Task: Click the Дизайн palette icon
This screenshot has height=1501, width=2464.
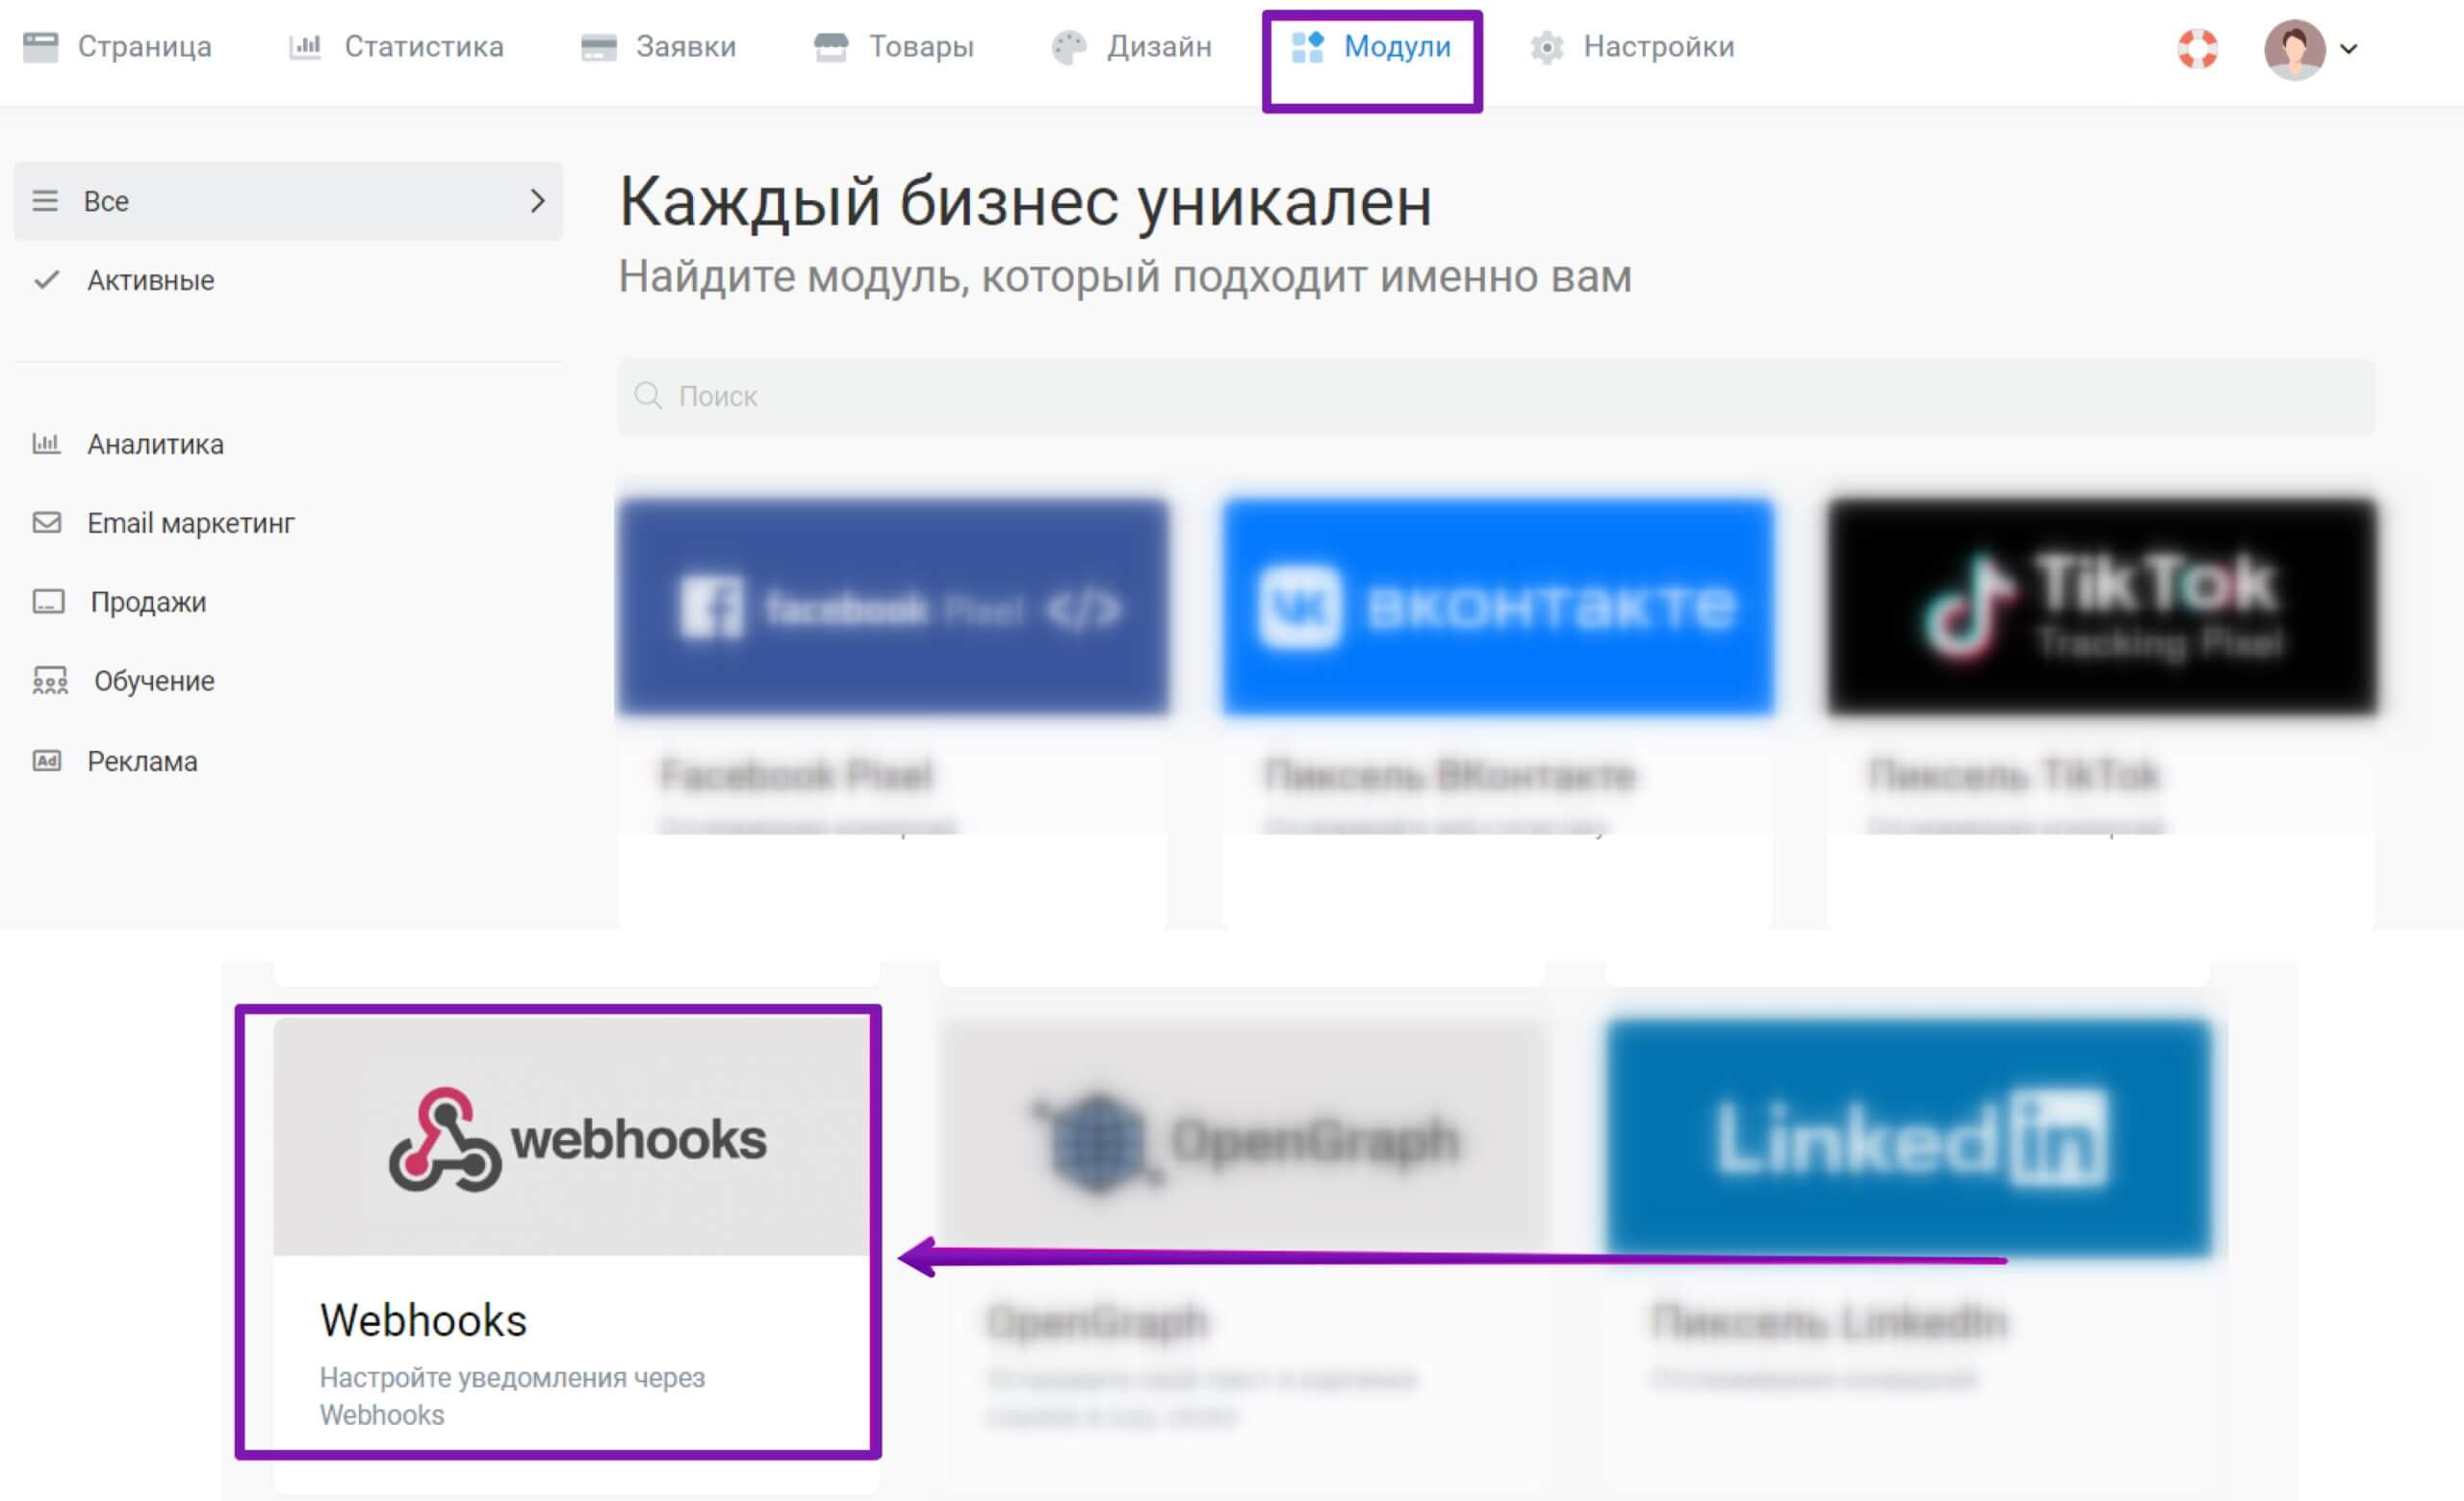Action: [1069, 48]
